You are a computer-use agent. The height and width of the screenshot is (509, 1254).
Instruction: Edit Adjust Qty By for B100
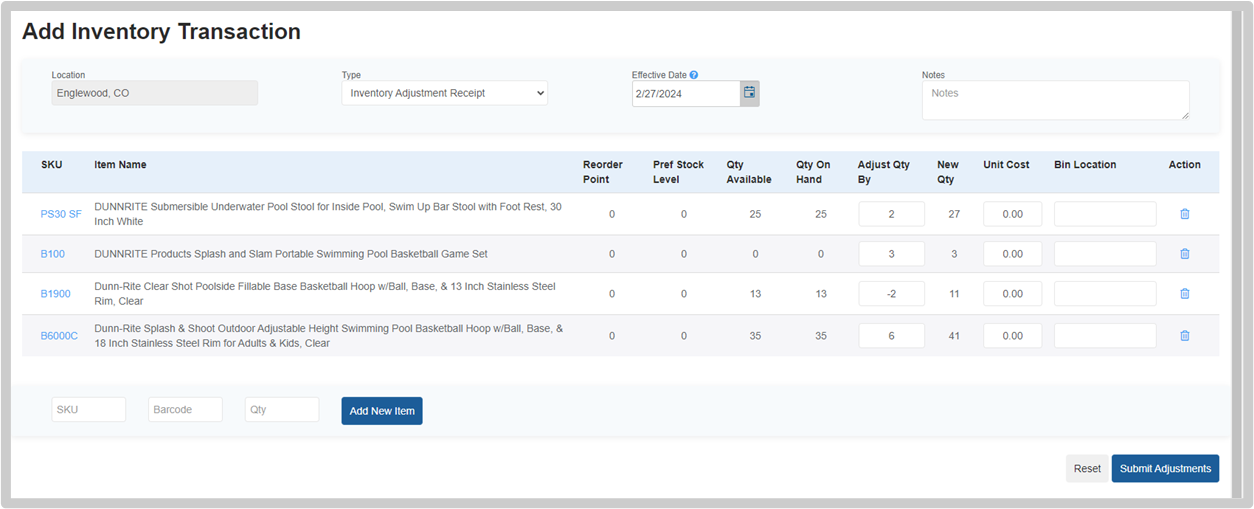[892, 254]
